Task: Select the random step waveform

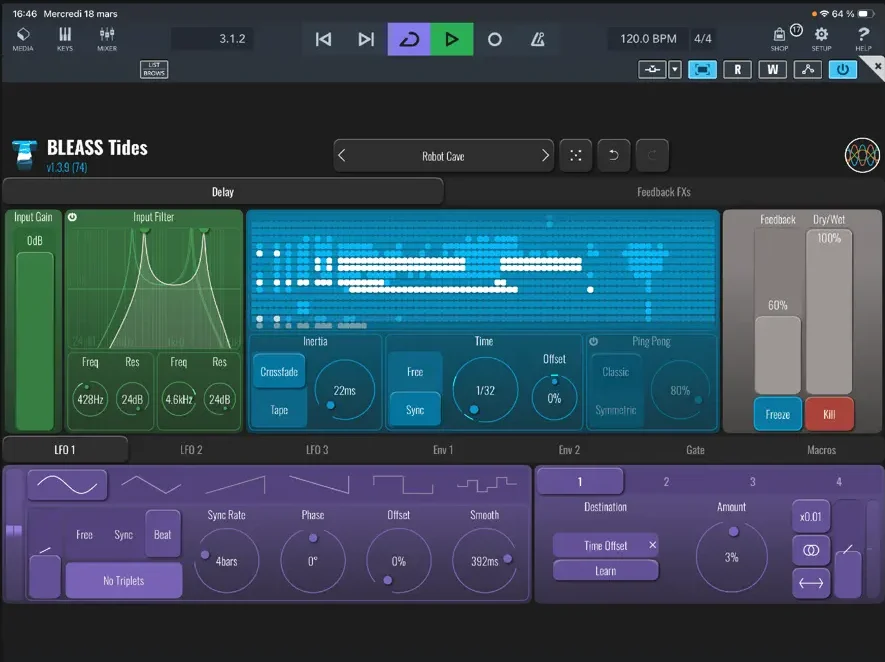Action: tap(487, 485)
